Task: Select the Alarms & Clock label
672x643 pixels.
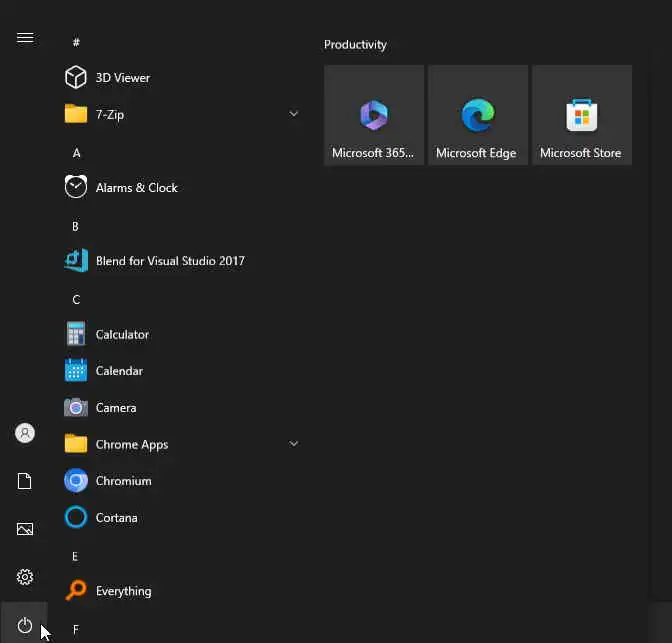Action: (136, 188)
